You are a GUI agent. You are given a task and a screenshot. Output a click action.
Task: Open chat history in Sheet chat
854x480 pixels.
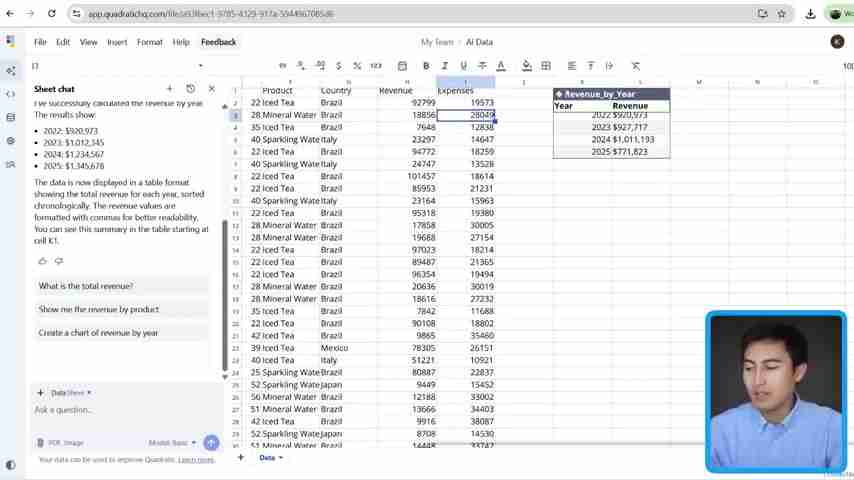pos(190,89)
